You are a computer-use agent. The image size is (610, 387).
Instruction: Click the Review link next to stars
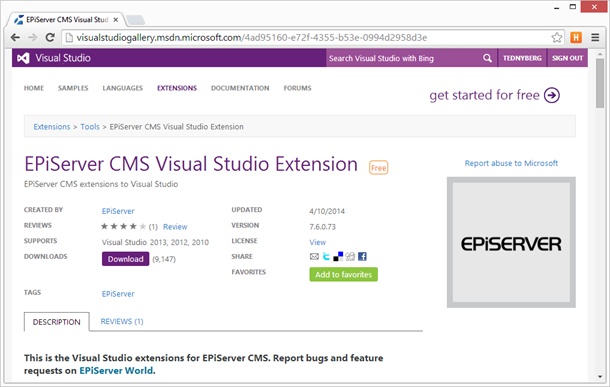175,227
